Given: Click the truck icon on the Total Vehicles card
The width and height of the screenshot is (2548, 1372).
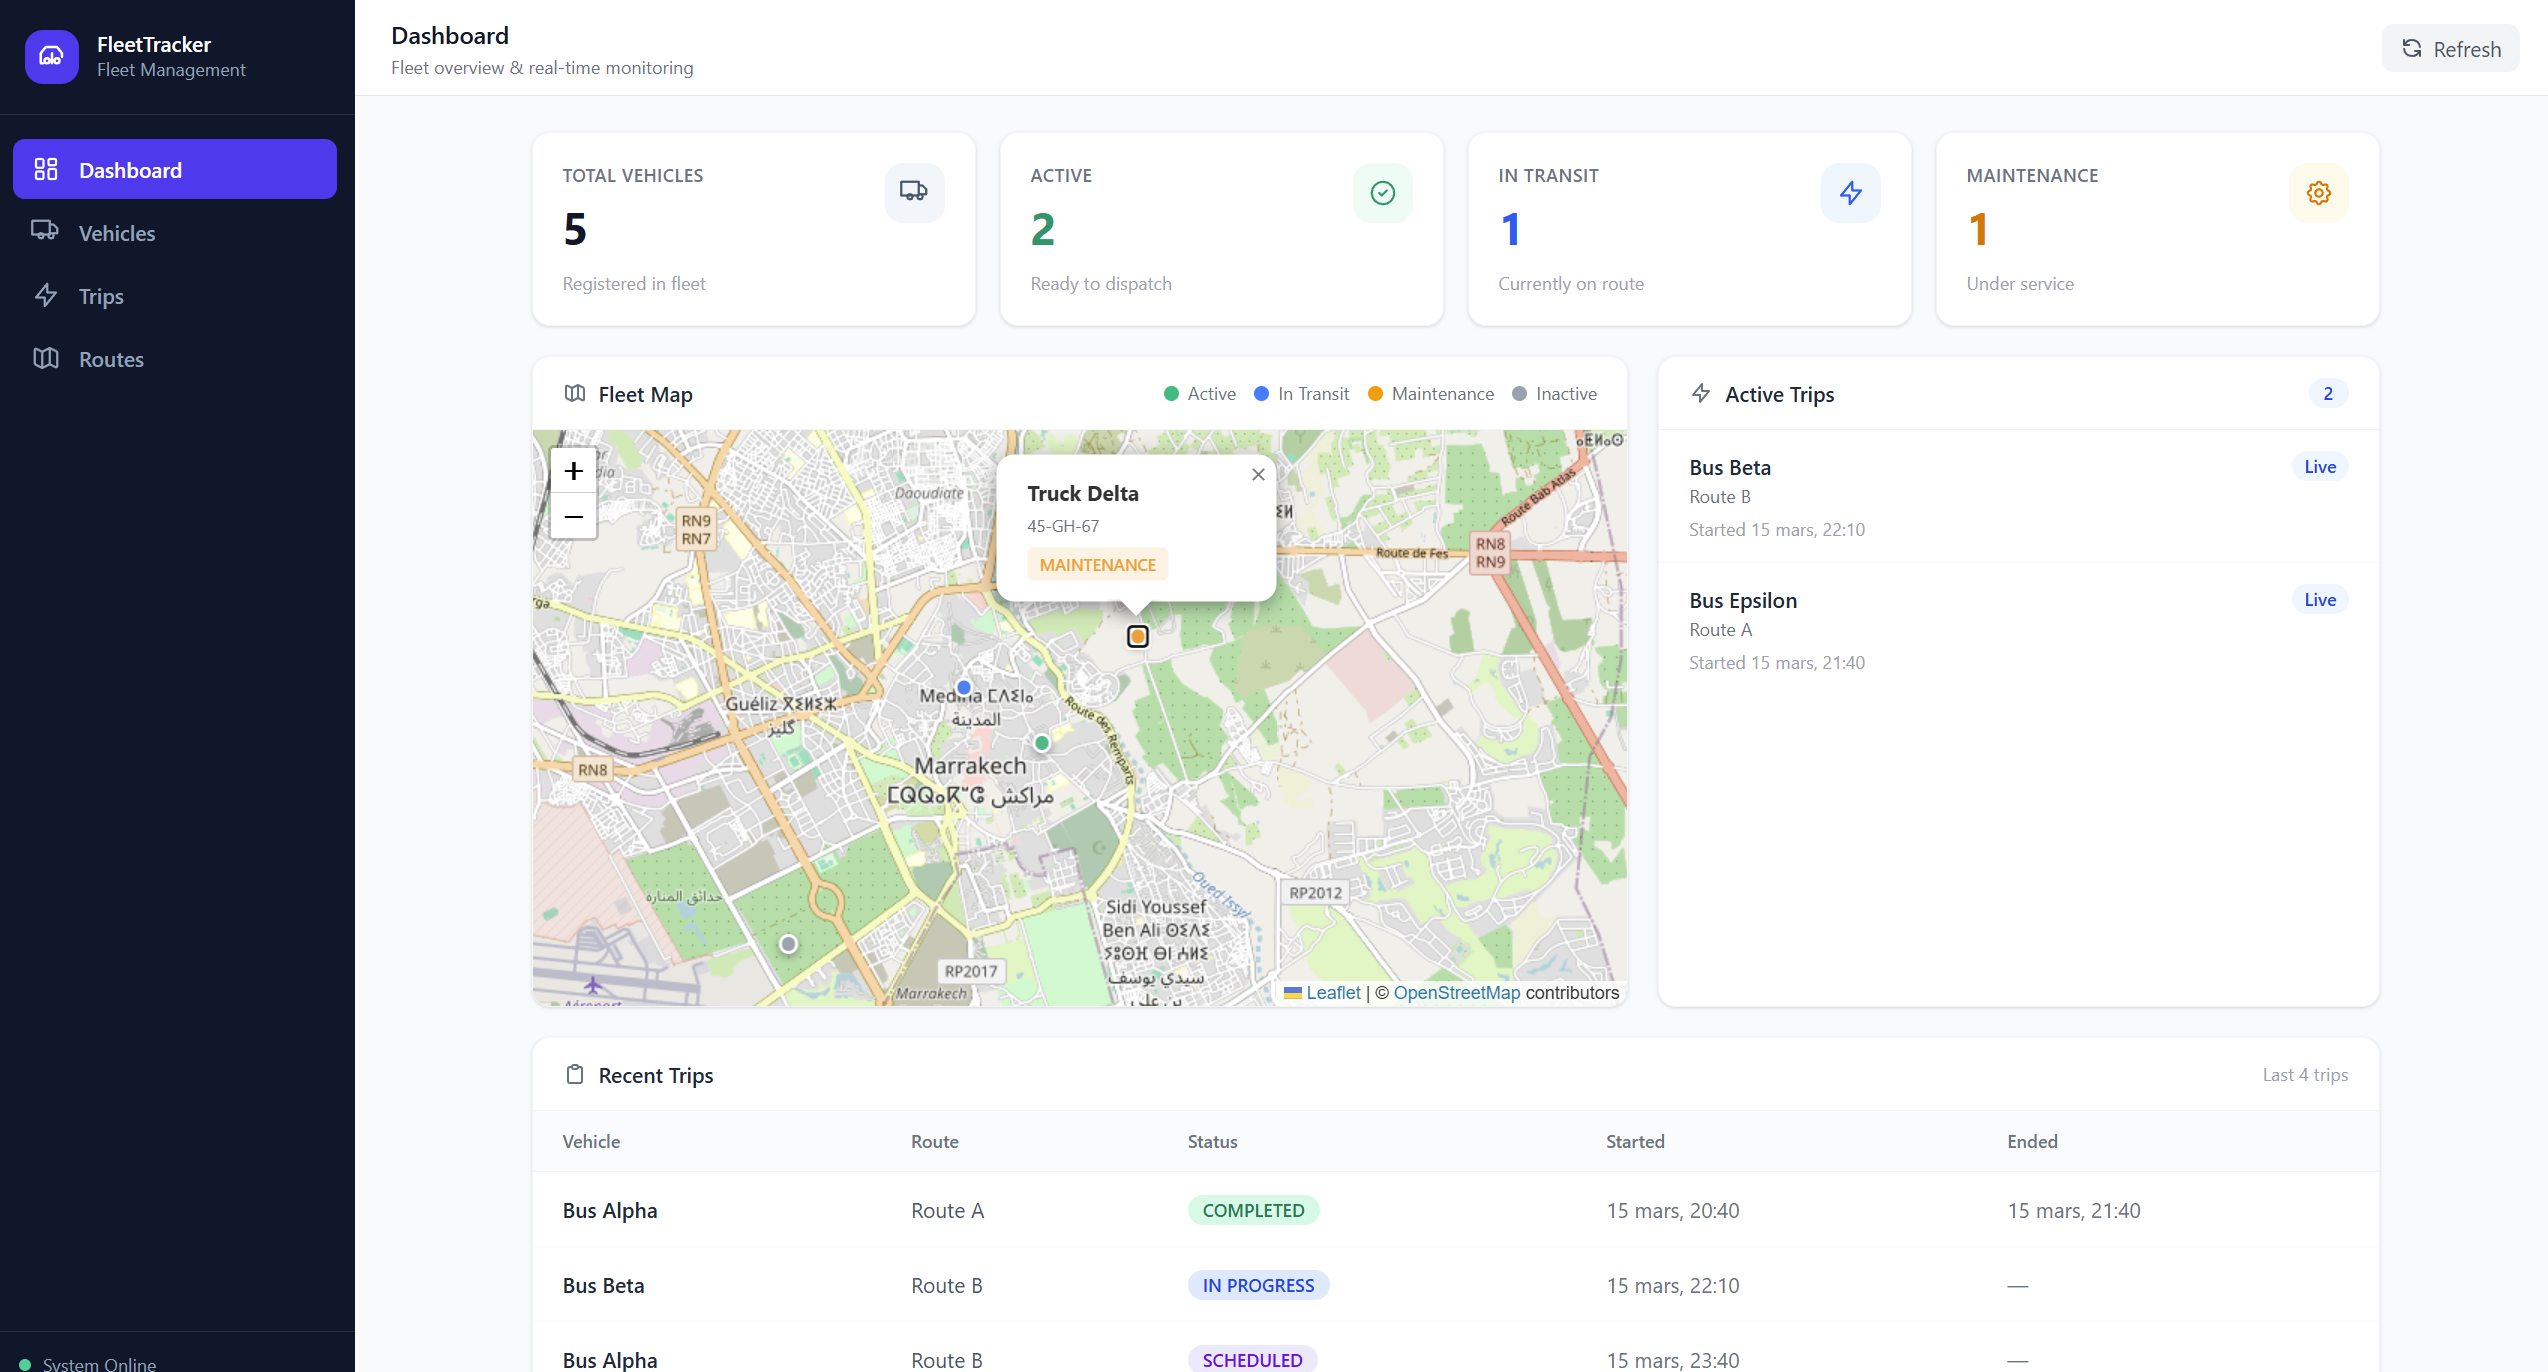Looking at the screenshot, I should pos(912,192).
